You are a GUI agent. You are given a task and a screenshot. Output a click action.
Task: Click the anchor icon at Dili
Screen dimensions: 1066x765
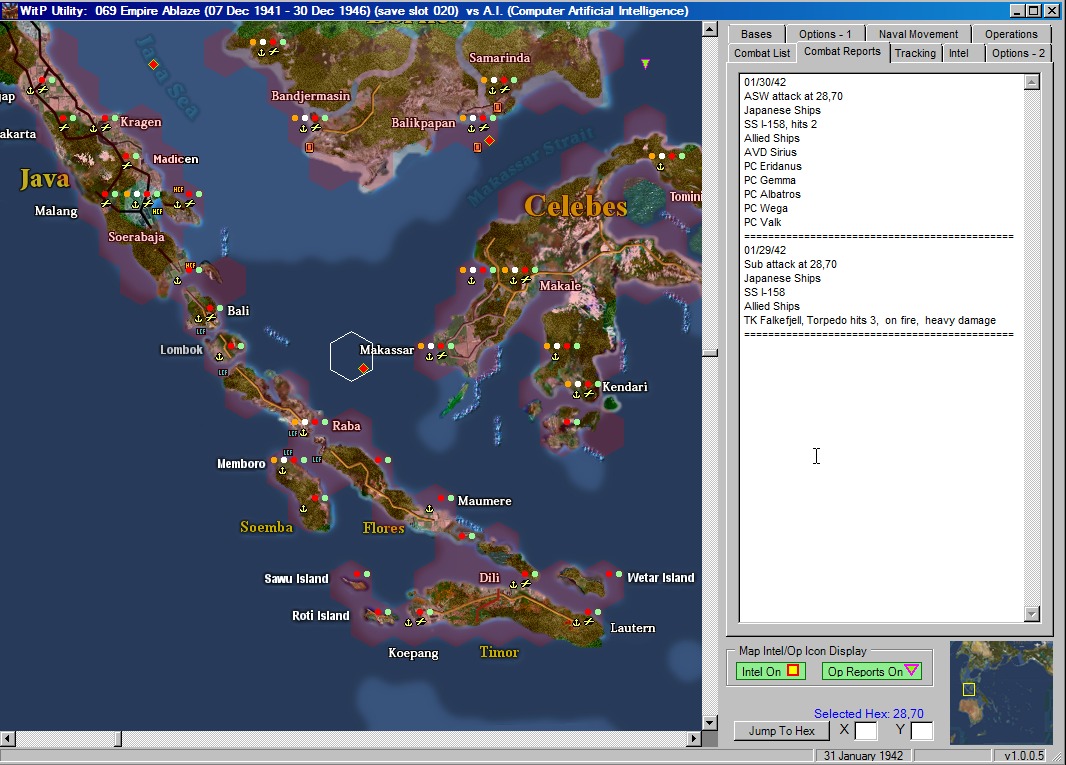513,584
